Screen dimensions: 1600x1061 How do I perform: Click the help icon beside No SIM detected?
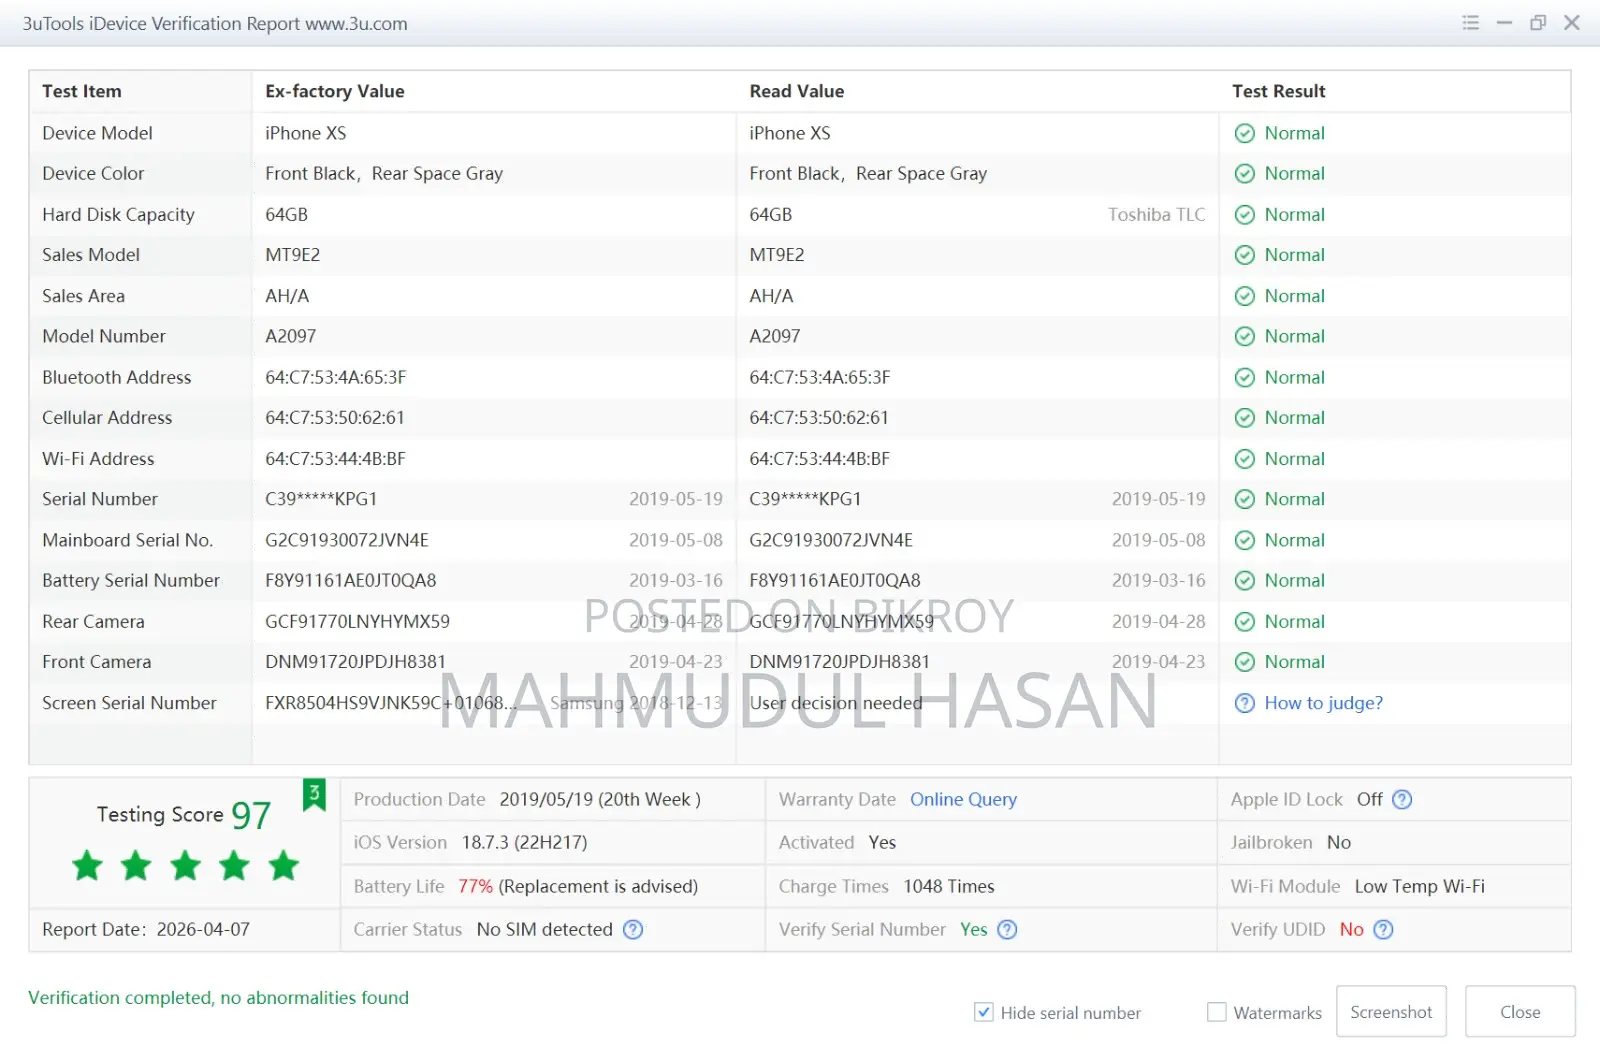pyautogui.click(x=633, y=929)
